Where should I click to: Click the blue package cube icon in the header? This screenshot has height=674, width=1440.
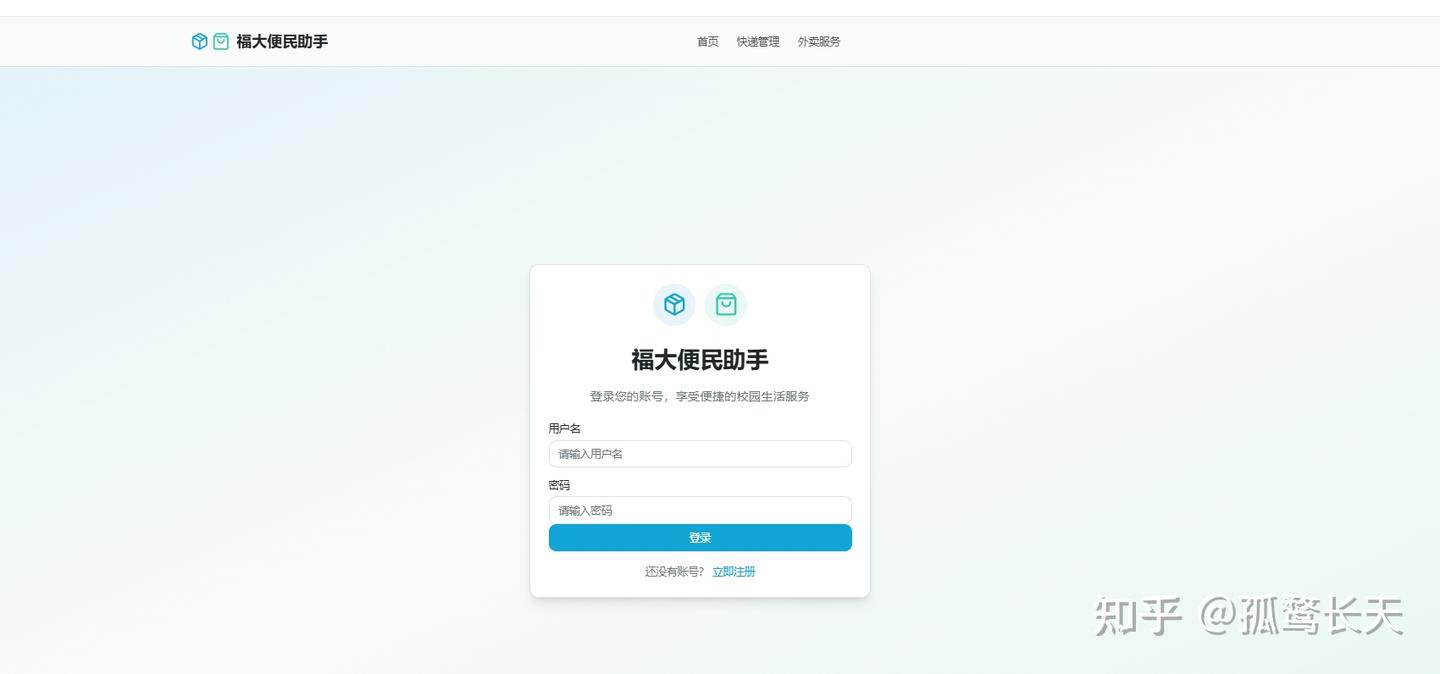[x=199, y=41]
